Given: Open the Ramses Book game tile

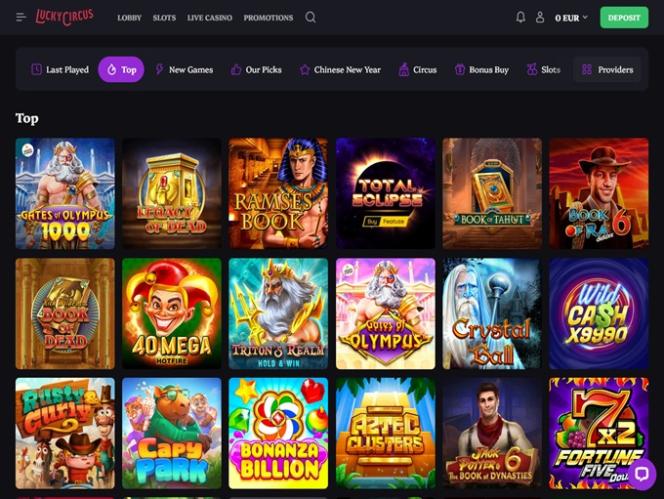Looking at the screenshot, I should 278,194.
